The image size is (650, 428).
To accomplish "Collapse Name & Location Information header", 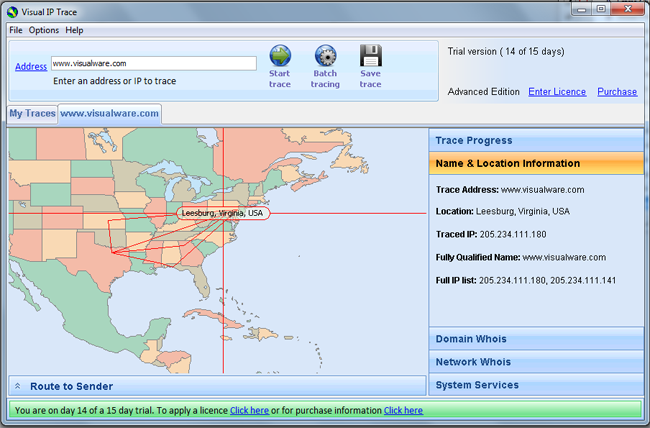I will coord(507,163).
